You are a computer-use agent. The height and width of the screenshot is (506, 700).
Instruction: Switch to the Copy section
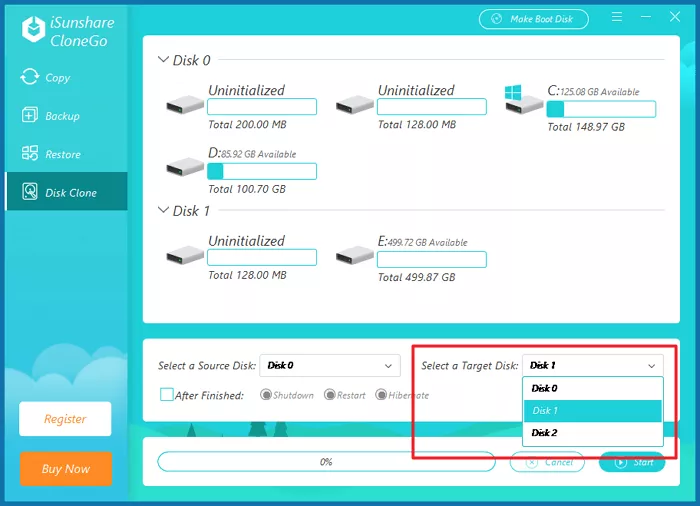click(x=66, y=77)
